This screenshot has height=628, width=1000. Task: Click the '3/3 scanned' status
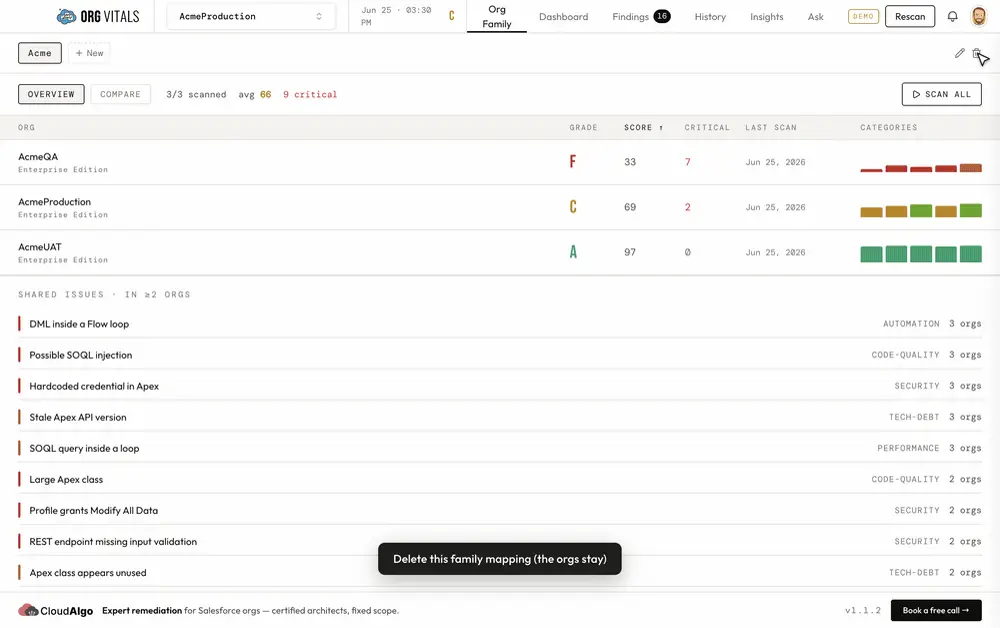(196, 94)
